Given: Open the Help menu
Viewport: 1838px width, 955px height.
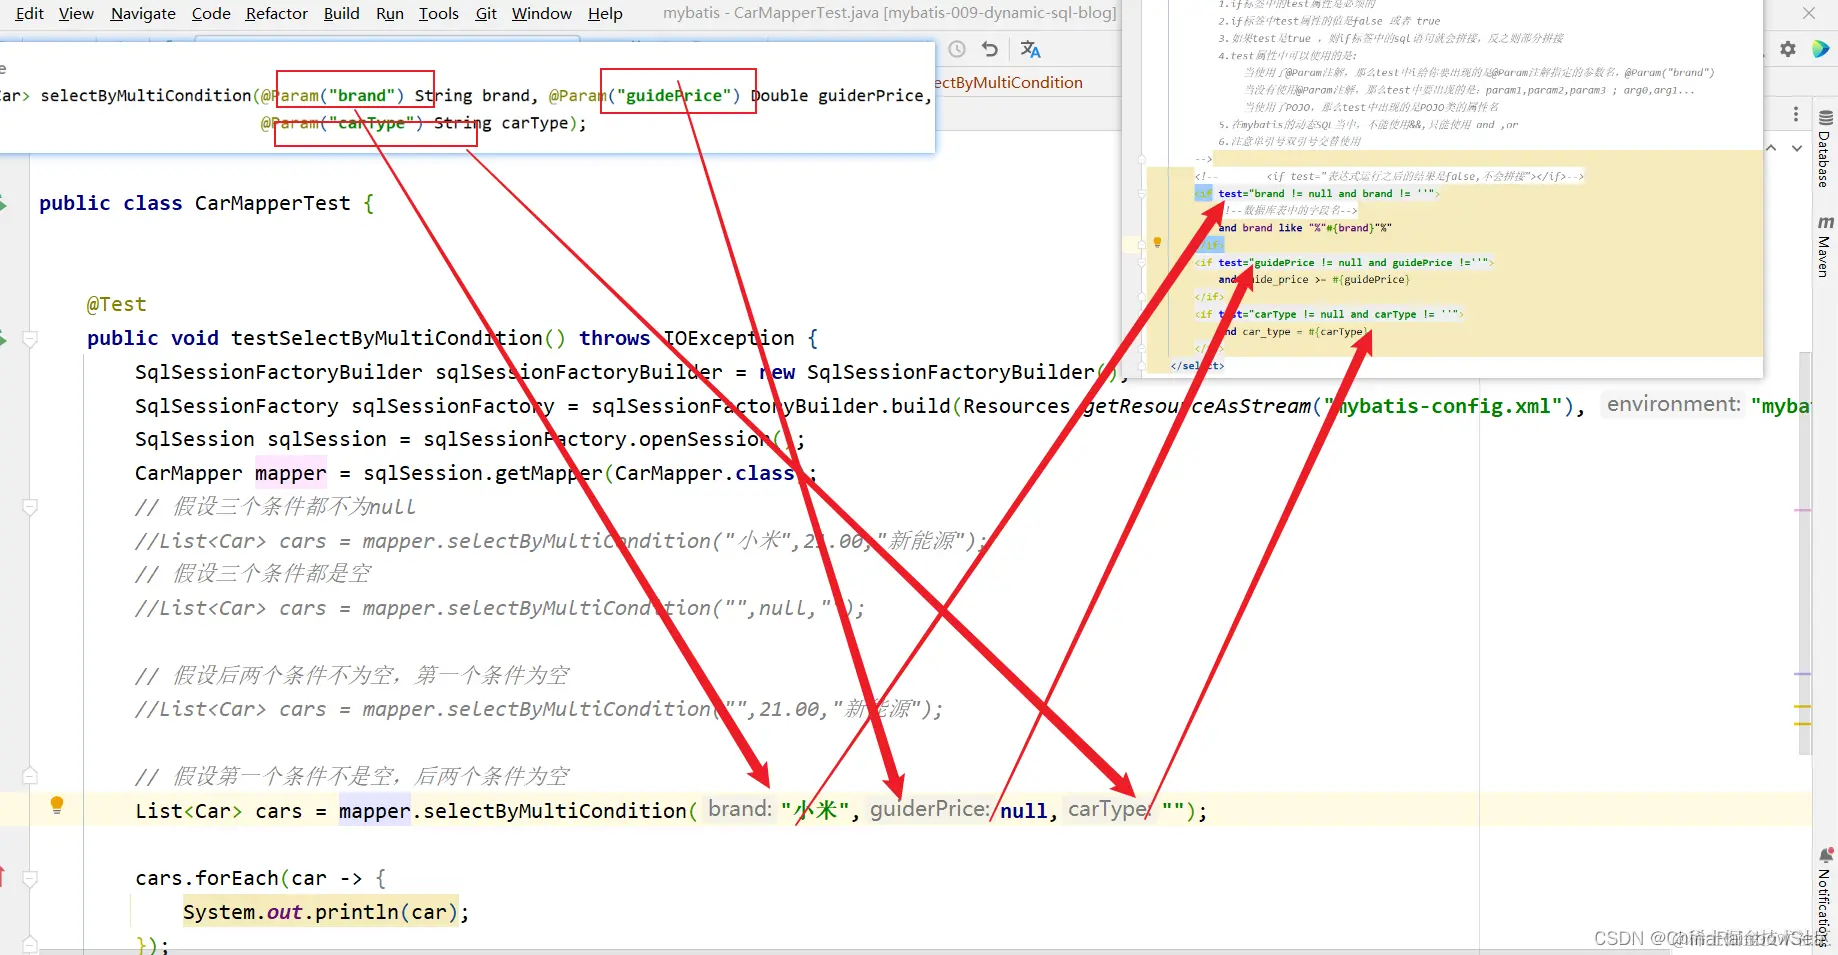Looking at the screenshot, I should [x=605, y=13].
